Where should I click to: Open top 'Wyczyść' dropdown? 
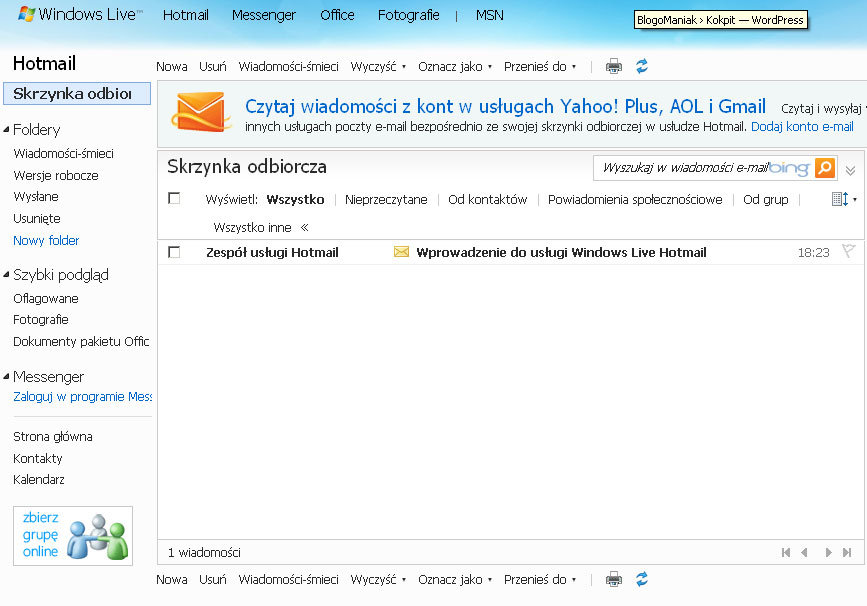point(378,67)
